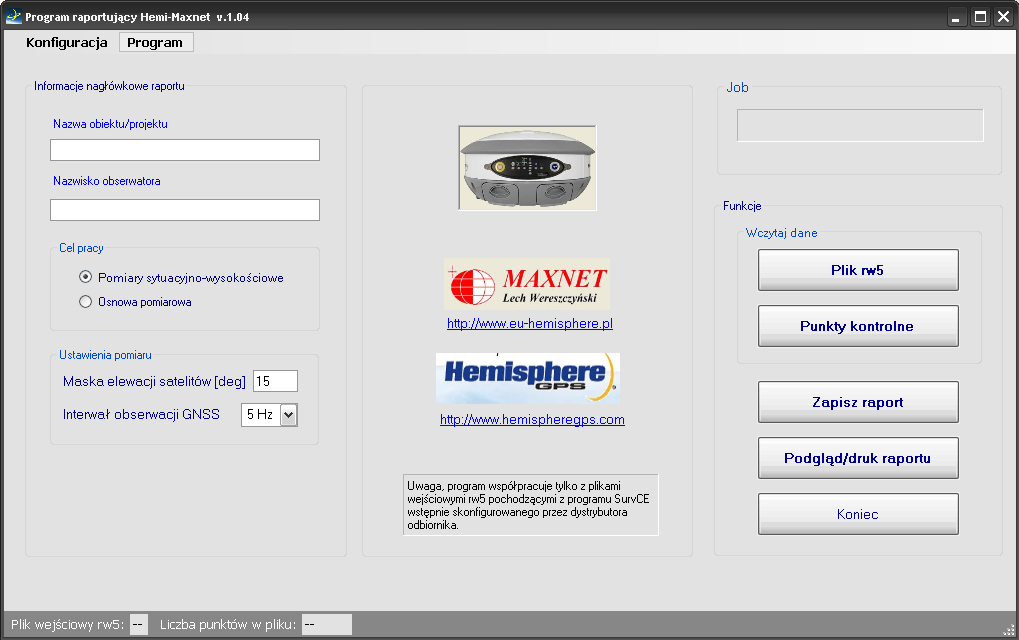This screenshot has height=640, width=1019.
Task: Click the 'Maska elewacji satelitów [deg]' label
Action: [x=154, y=381]
